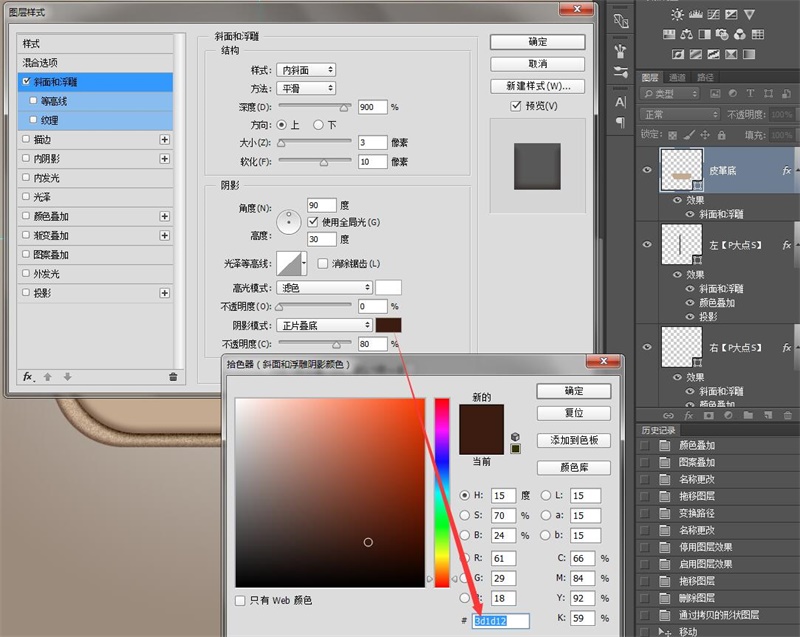
Task: Click the plus button next to 内阴影
Action: click(164, 159)
